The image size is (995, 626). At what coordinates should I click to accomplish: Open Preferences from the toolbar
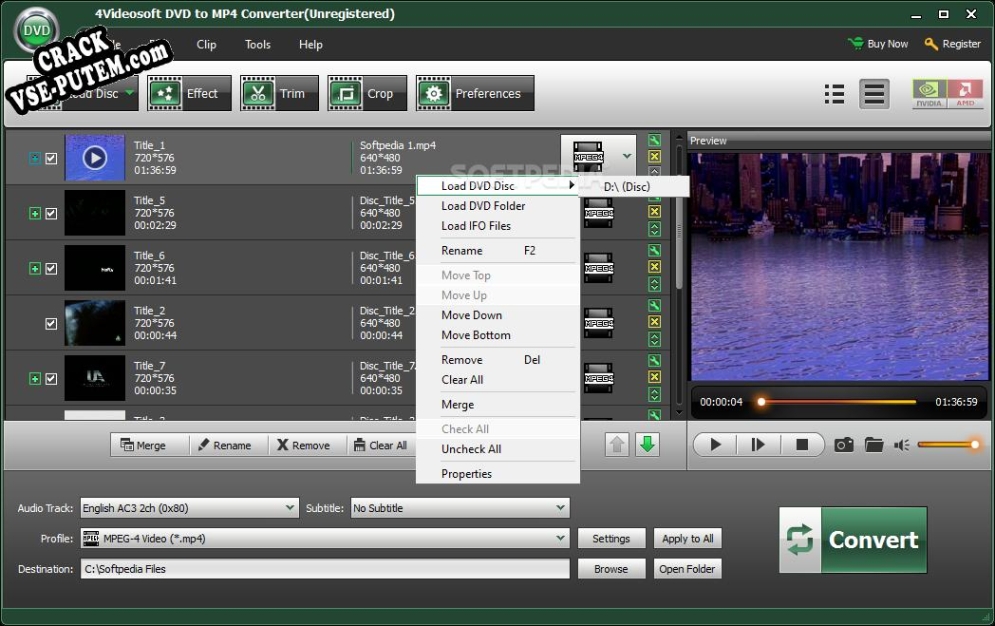[x=475, y=93]
